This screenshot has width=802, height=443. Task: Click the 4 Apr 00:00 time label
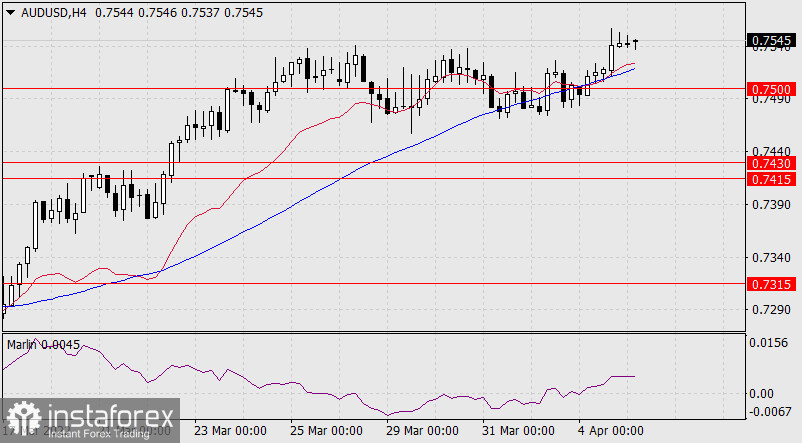pyautogui.click(x=612, y=432)
